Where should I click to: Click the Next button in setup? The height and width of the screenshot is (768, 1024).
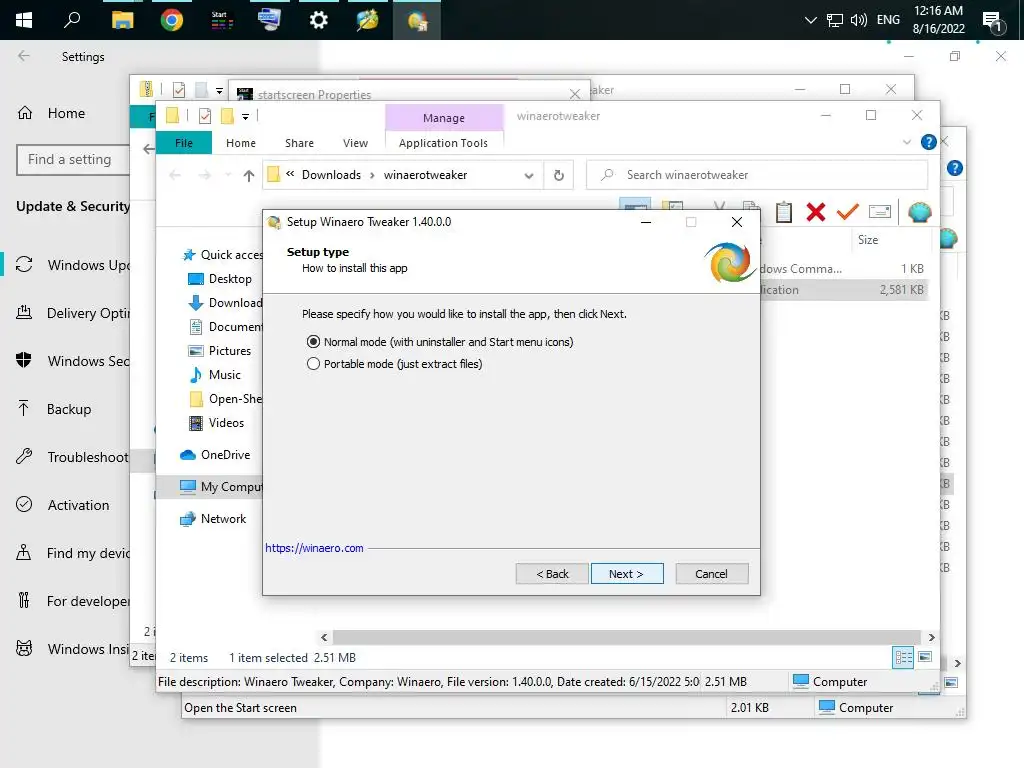[x=627, y=573]
